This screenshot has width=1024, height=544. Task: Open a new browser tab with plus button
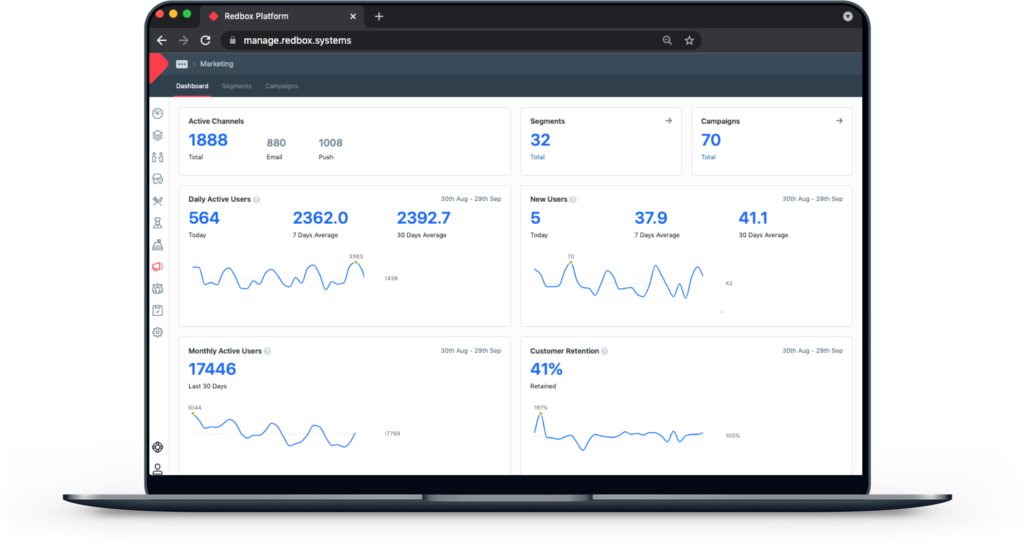click(378, 16)
